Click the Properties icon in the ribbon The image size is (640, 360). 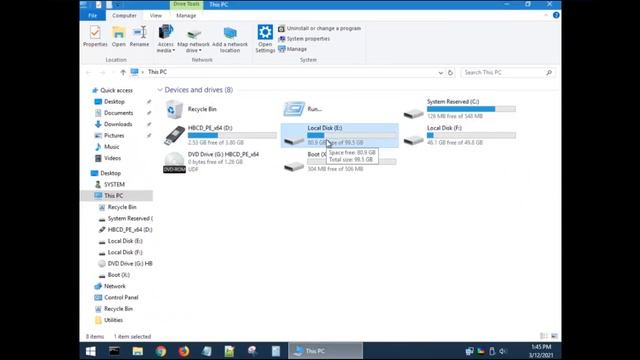(95, 32)
